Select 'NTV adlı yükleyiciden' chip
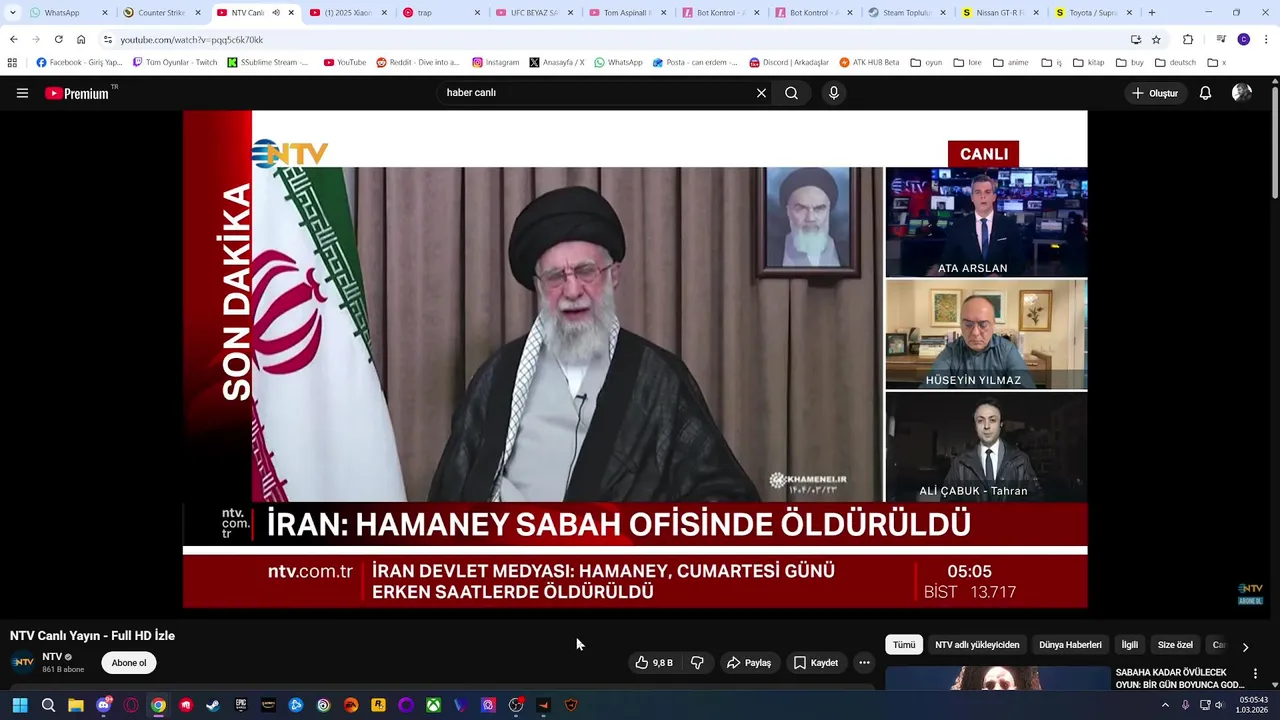 [x=977, y=645]
